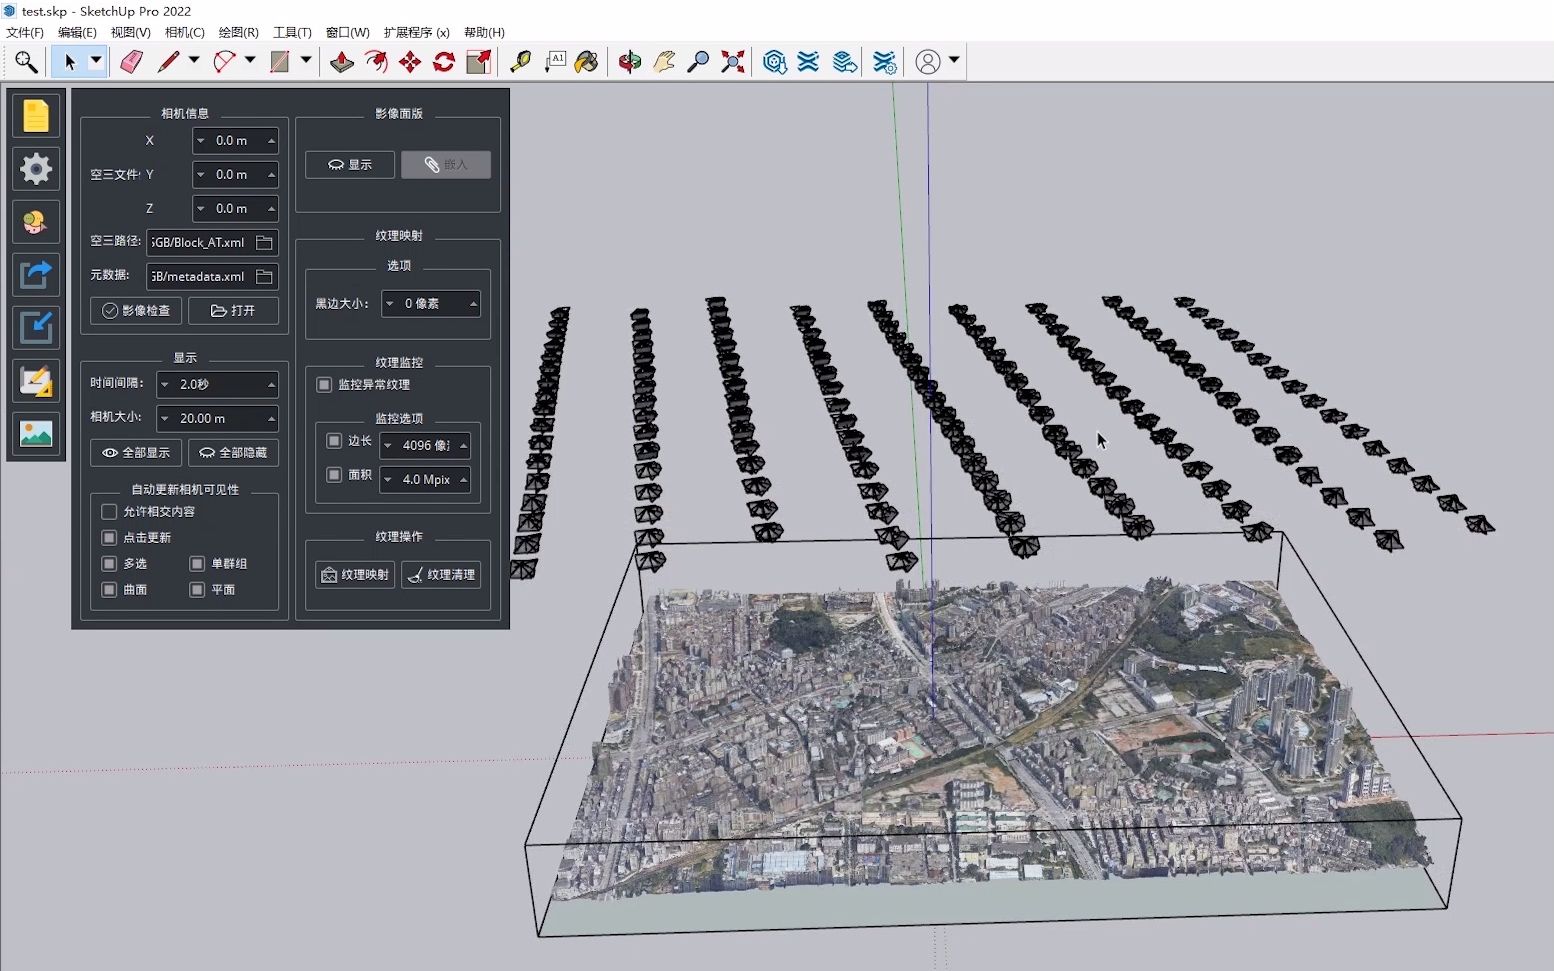Click the 纹理映射 button under 纹理操作
Screen dimensions: 1554x971
pos(356,575)
